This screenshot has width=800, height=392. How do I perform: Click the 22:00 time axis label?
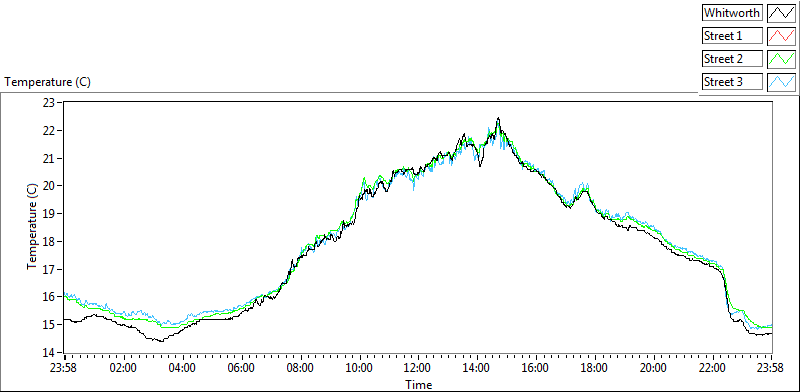point(712,368)
